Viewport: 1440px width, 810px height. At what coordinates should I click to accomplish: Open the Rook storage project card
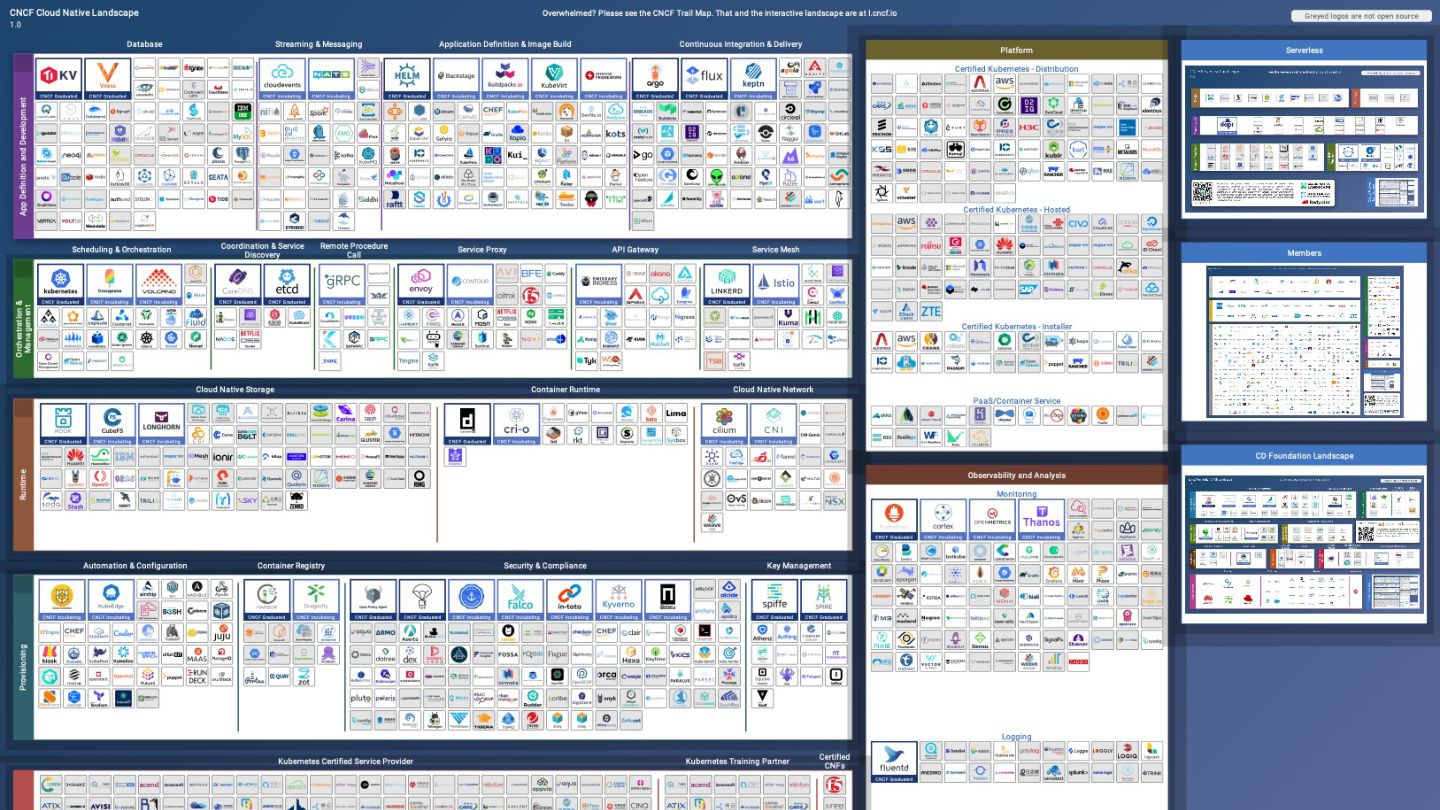point(62,424)
